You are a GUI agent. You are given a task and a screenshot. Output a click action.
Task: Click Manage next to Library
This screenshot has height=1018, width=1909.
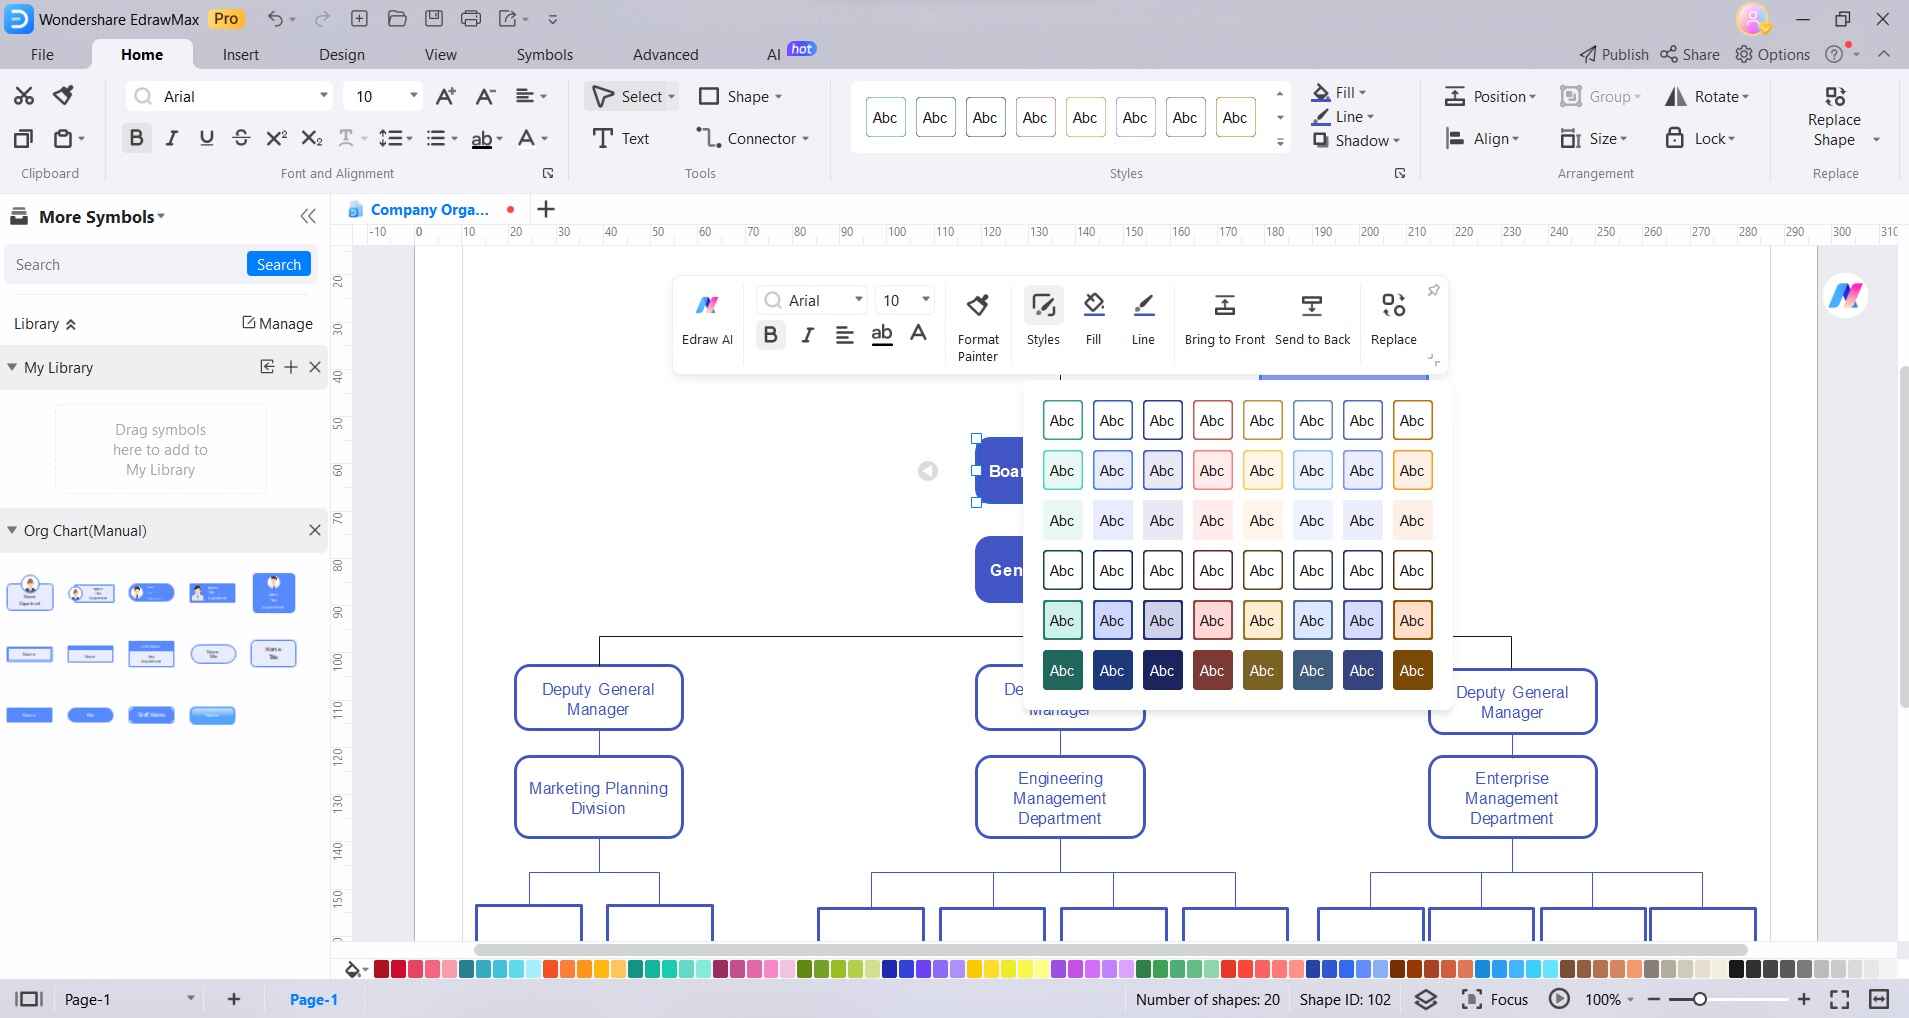point(278,323)
